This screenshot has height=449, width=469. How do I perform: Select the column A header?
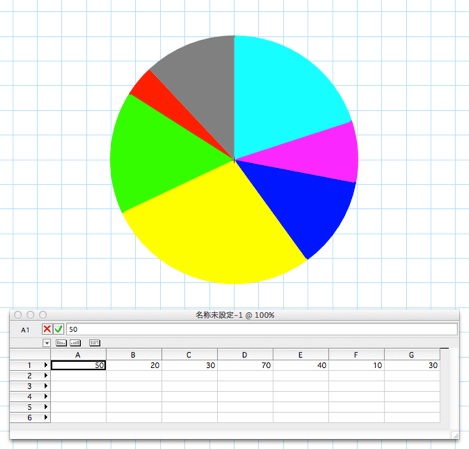click(x=78, y=355)
